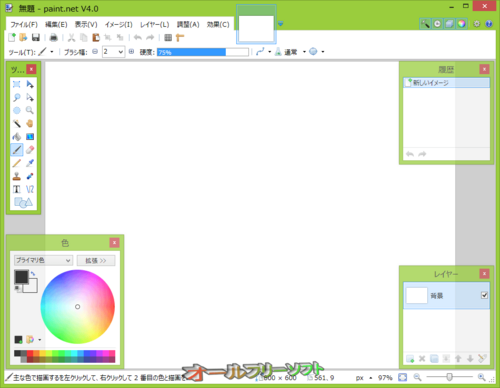
Task: Select the Pan hand tool
Action: pos(30,123)
